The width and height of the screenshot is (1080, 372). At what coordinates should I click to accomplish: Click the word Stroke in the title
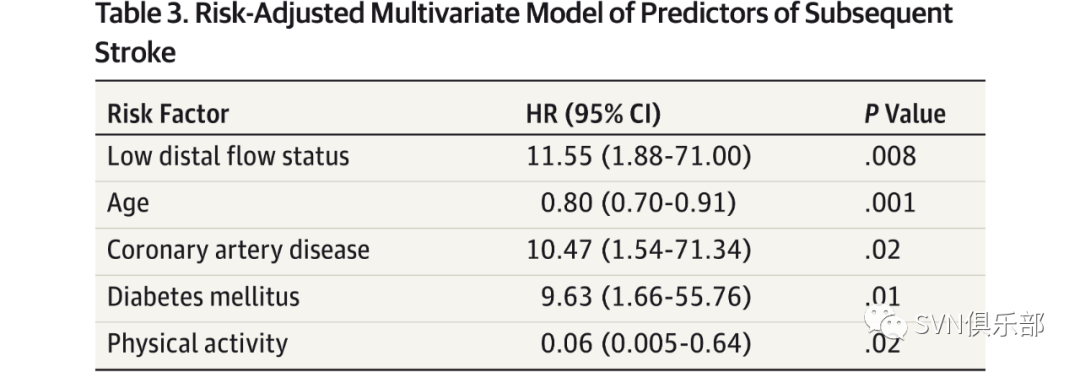(135, 52)
